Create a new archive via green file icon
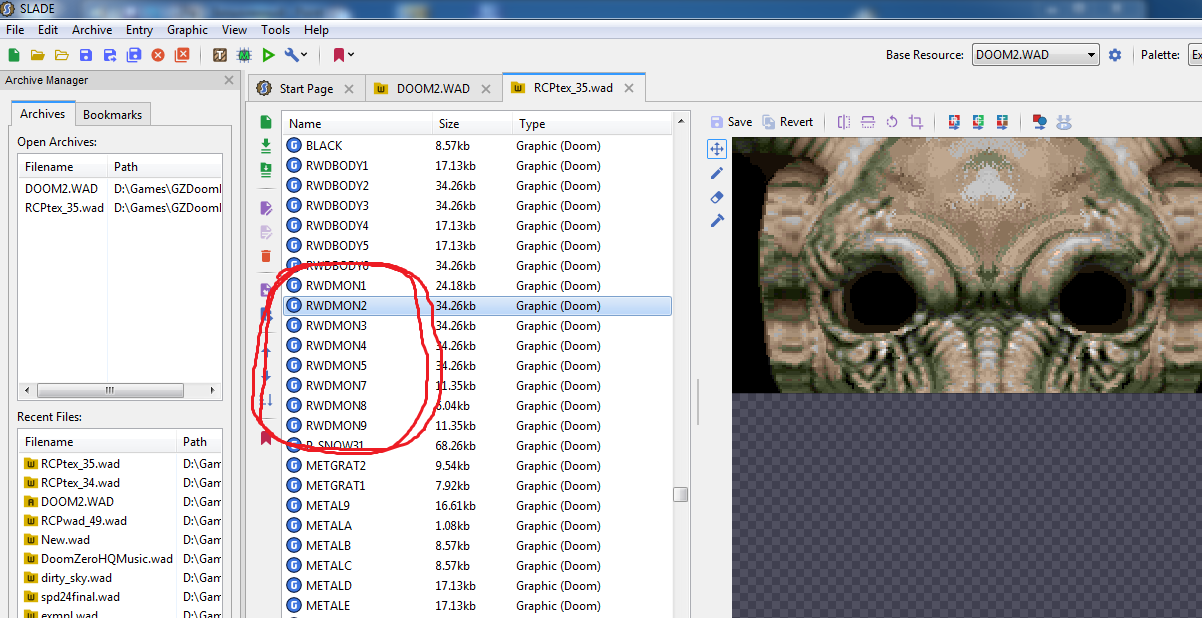Screen dimensions: 1202x618 [14, 55]
